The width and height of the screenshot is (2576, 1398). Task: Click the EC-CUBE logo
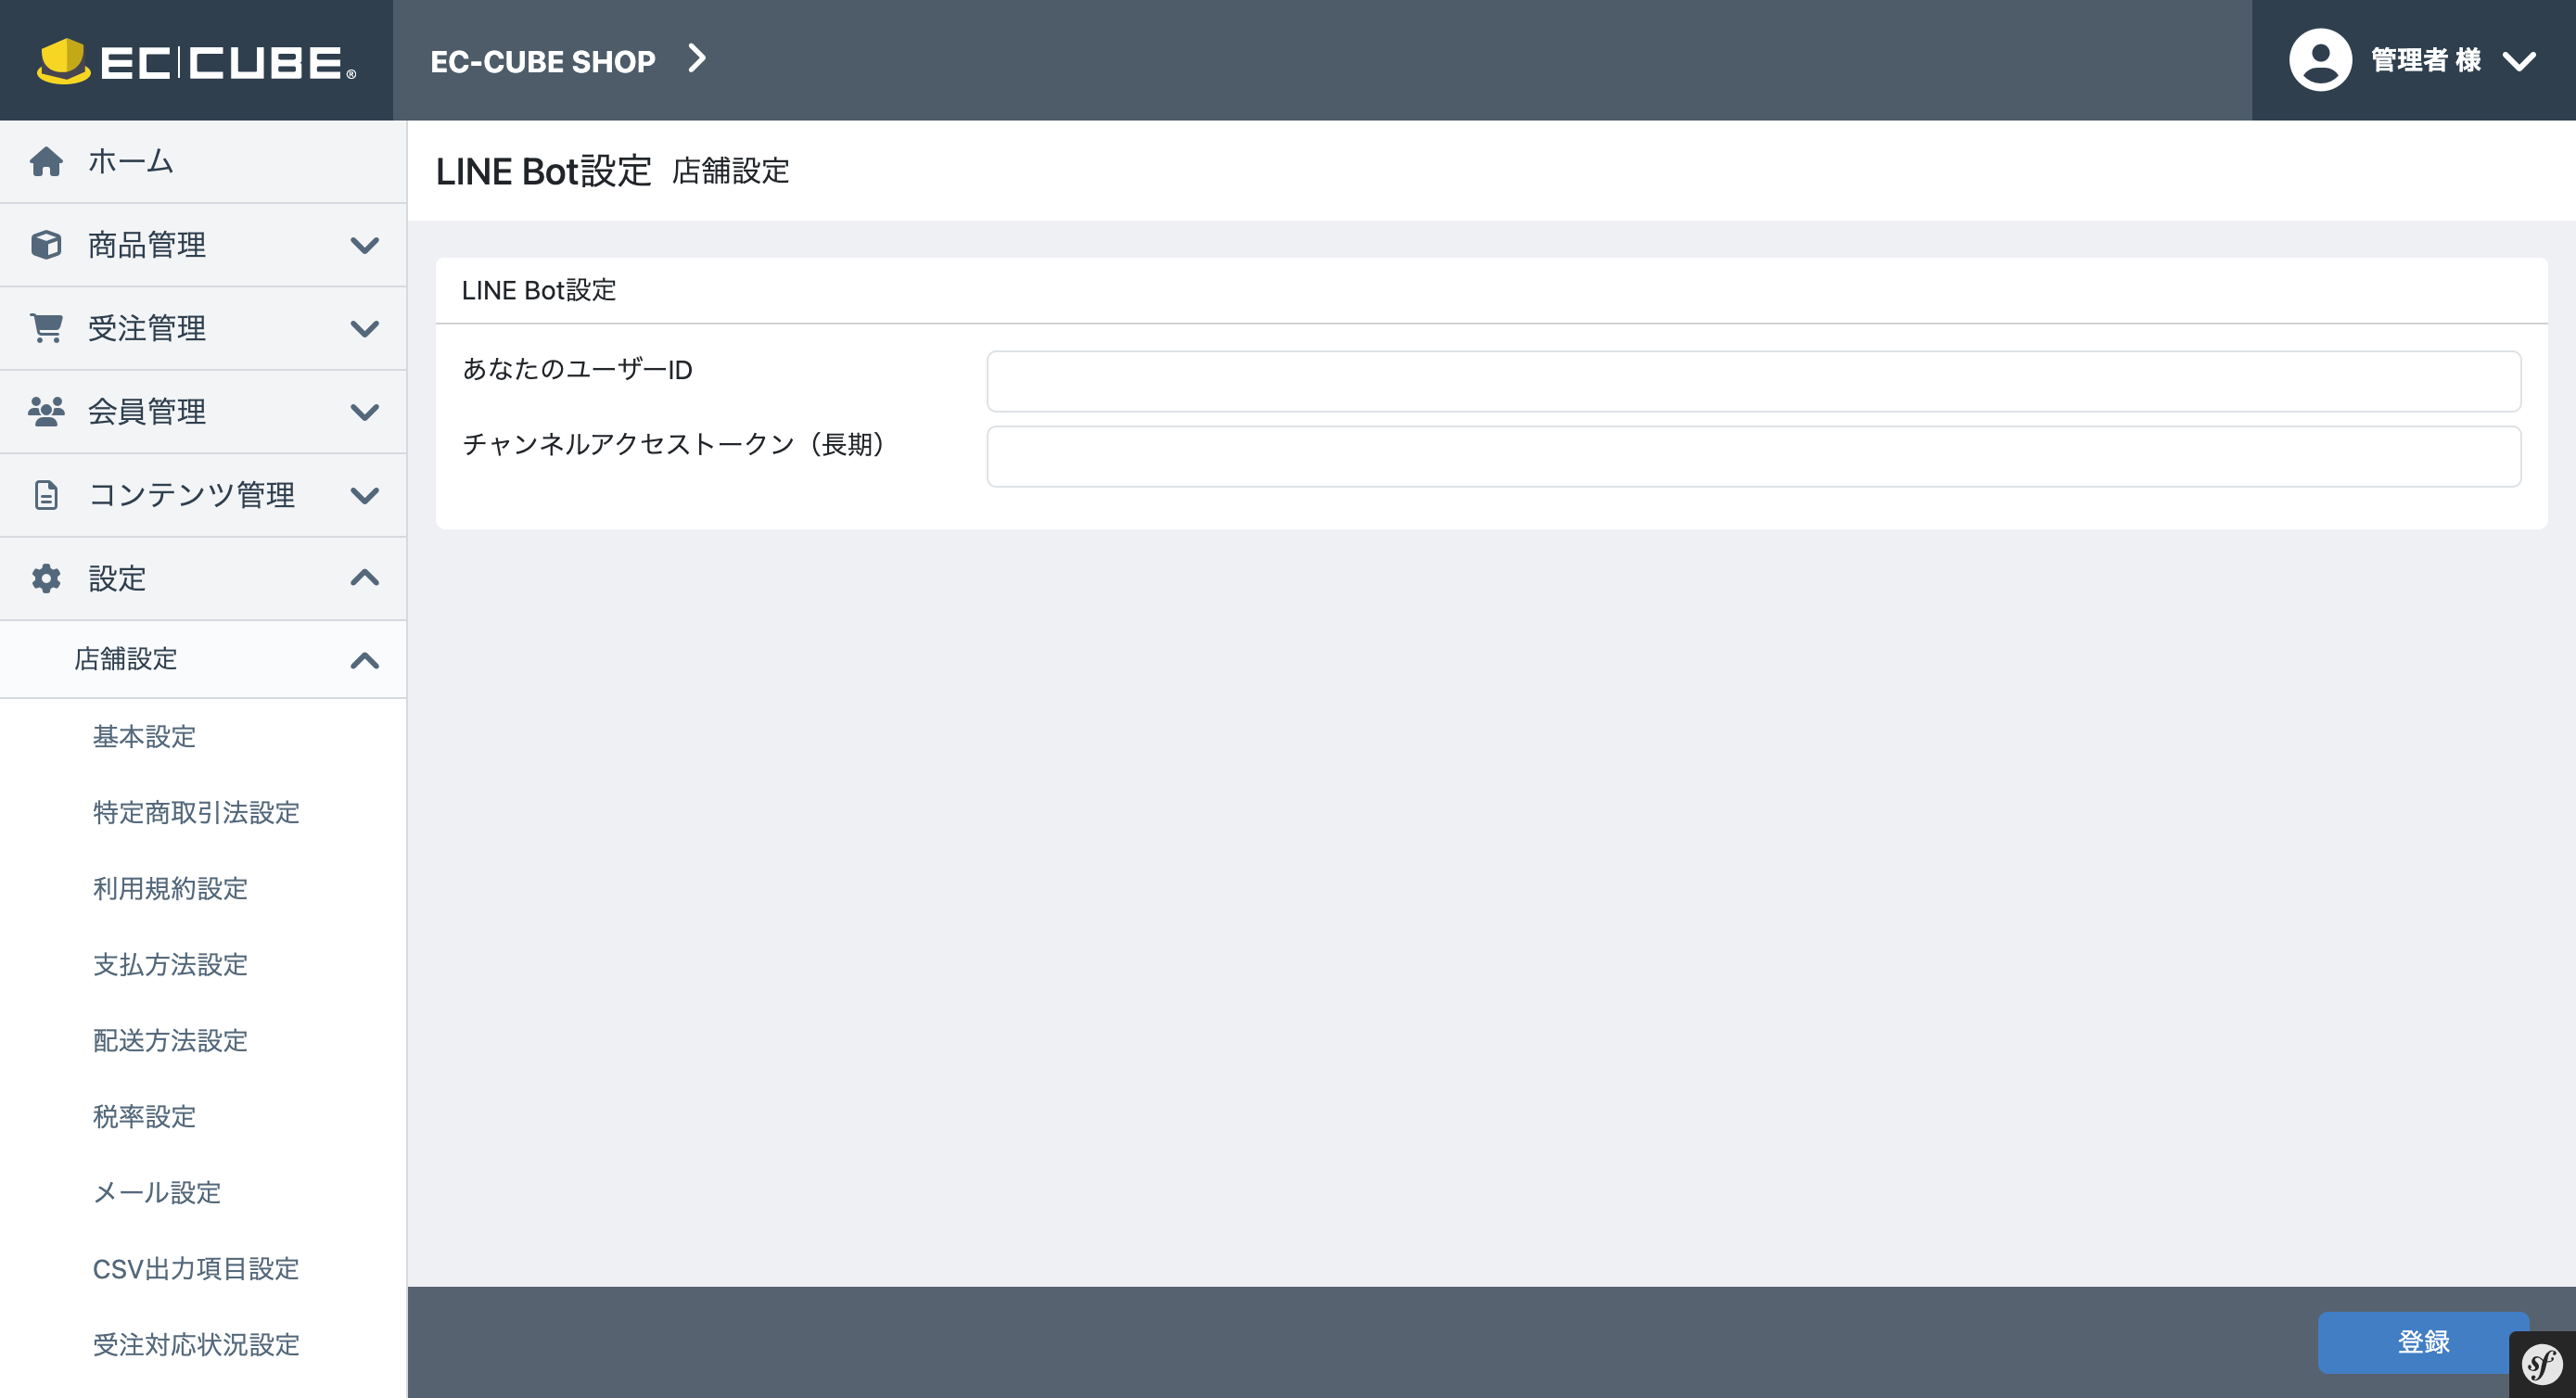[x=196, y=61]
